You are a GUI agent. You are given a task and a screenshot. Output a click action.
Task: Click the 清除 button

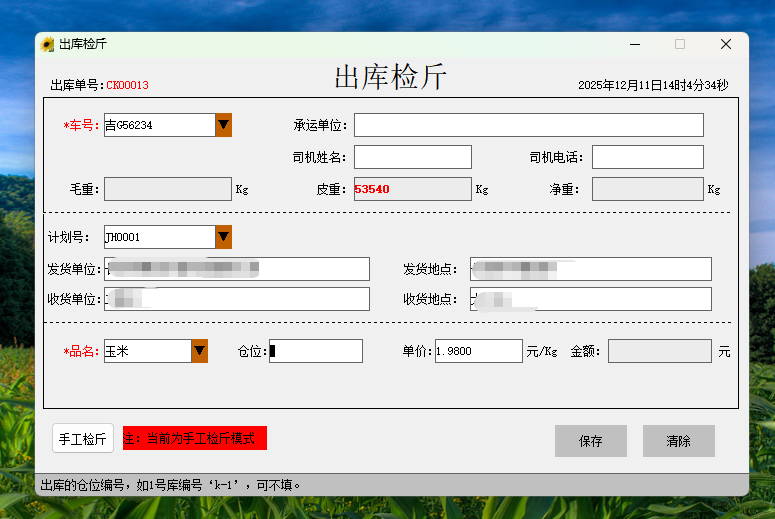679,441
